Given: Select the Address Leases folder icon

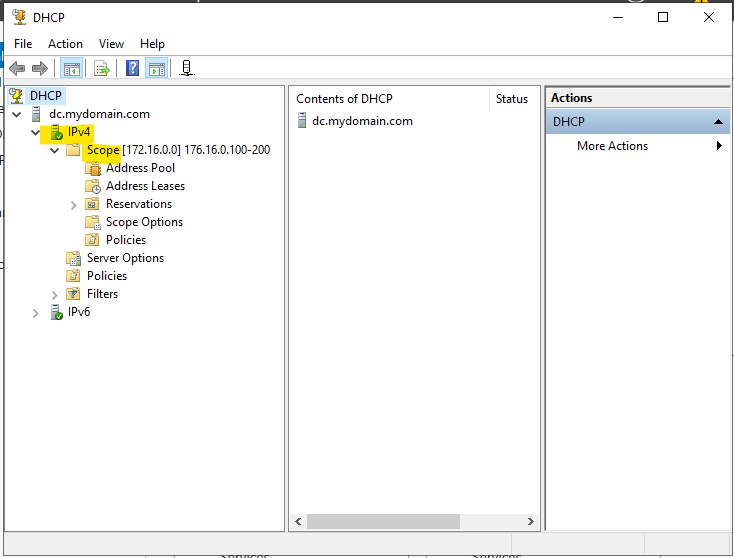Looking at the screenshot, I should (93, 186).
